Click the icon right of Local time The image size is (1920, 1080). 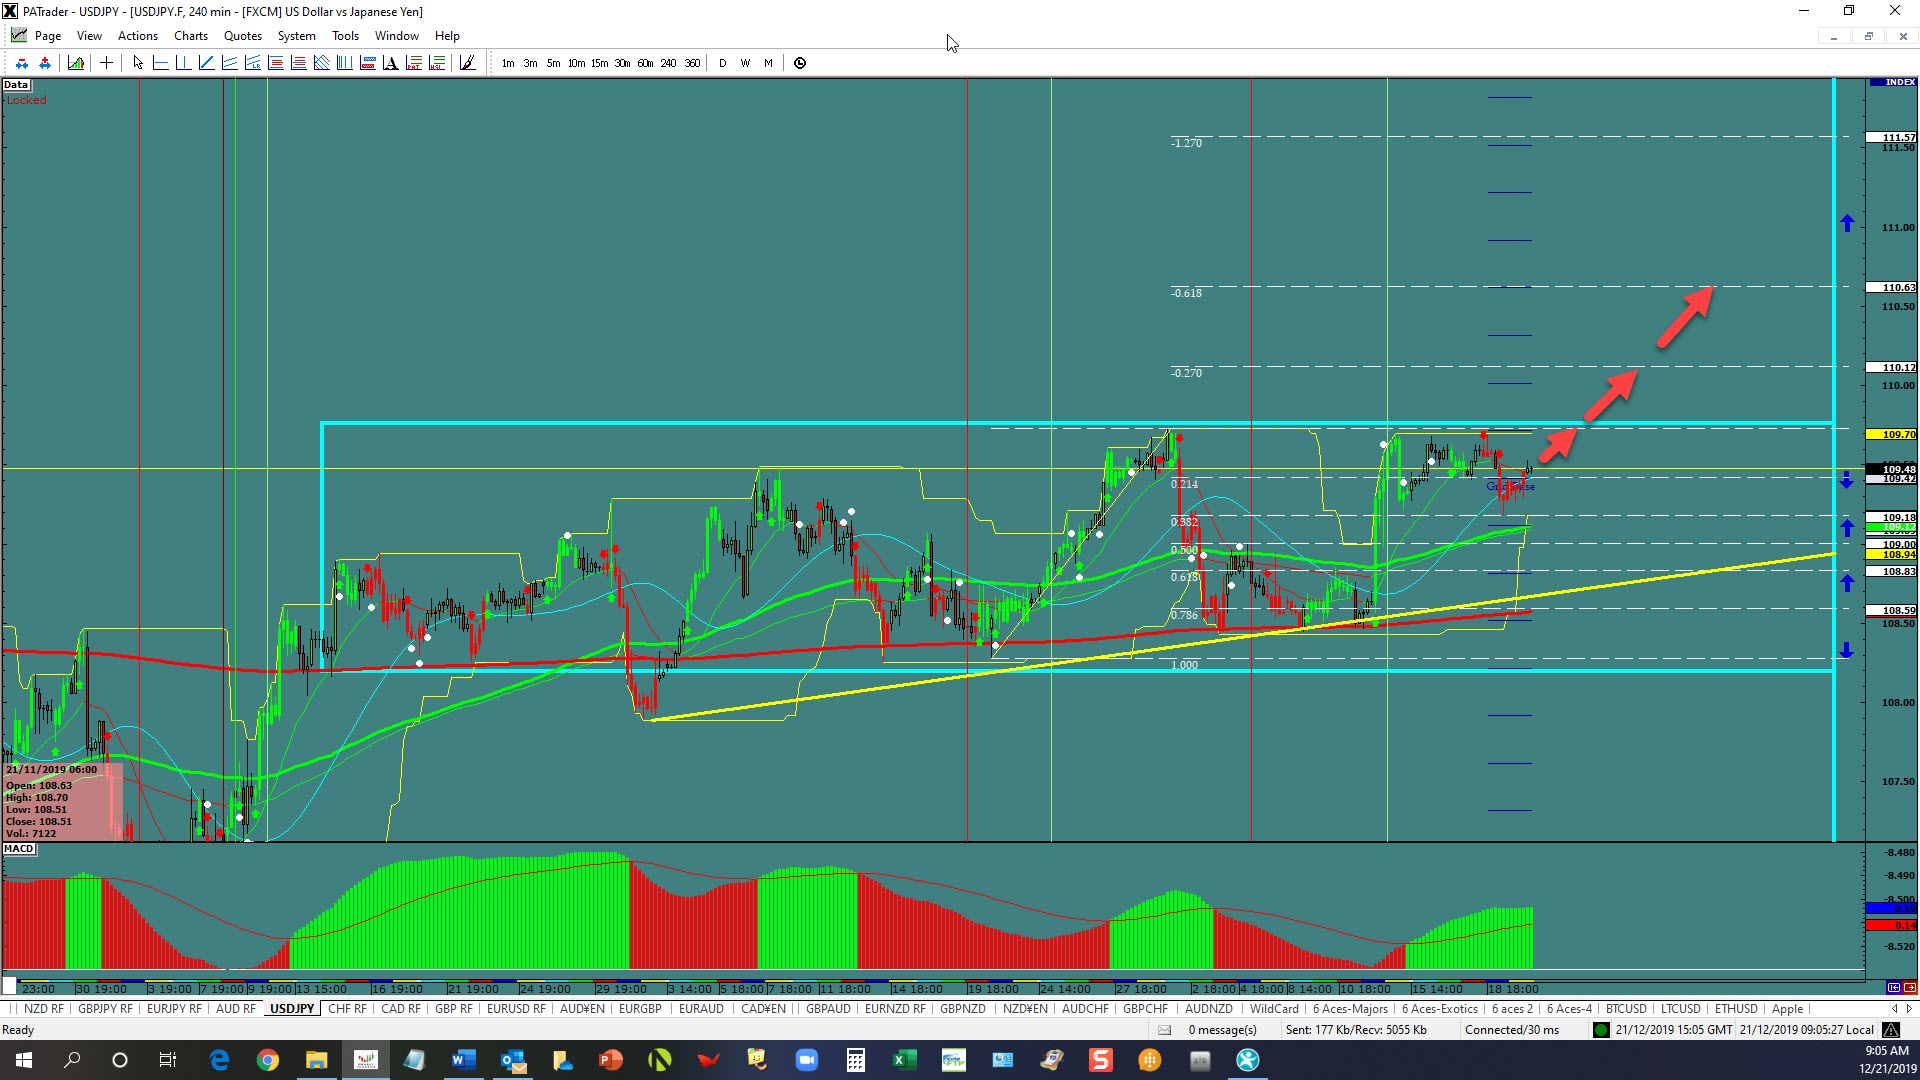point(1891,1030)
